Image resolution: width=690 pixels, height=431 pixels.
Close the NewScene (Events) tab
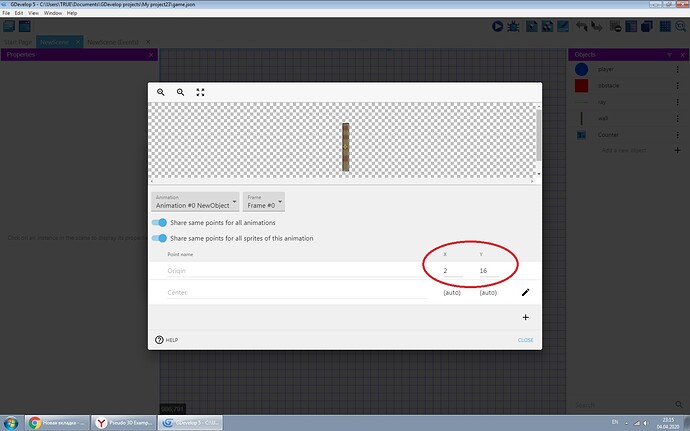click(148, 42)
